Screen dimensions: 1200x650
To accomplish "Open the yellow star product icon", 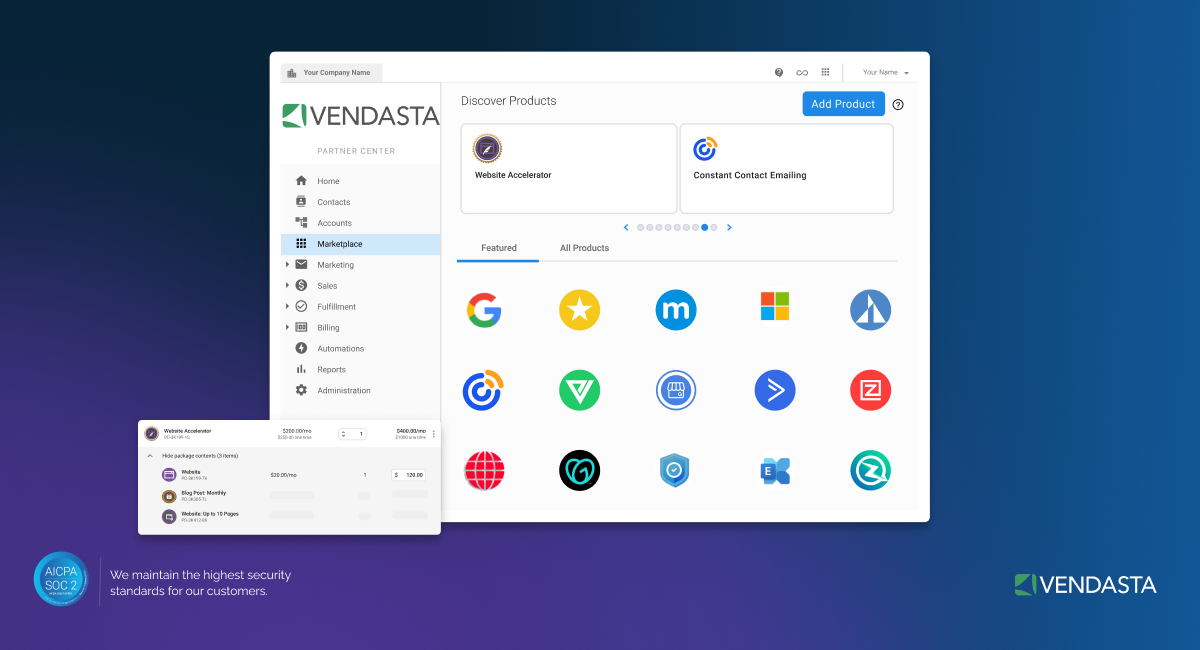I will tap(579, 310).
